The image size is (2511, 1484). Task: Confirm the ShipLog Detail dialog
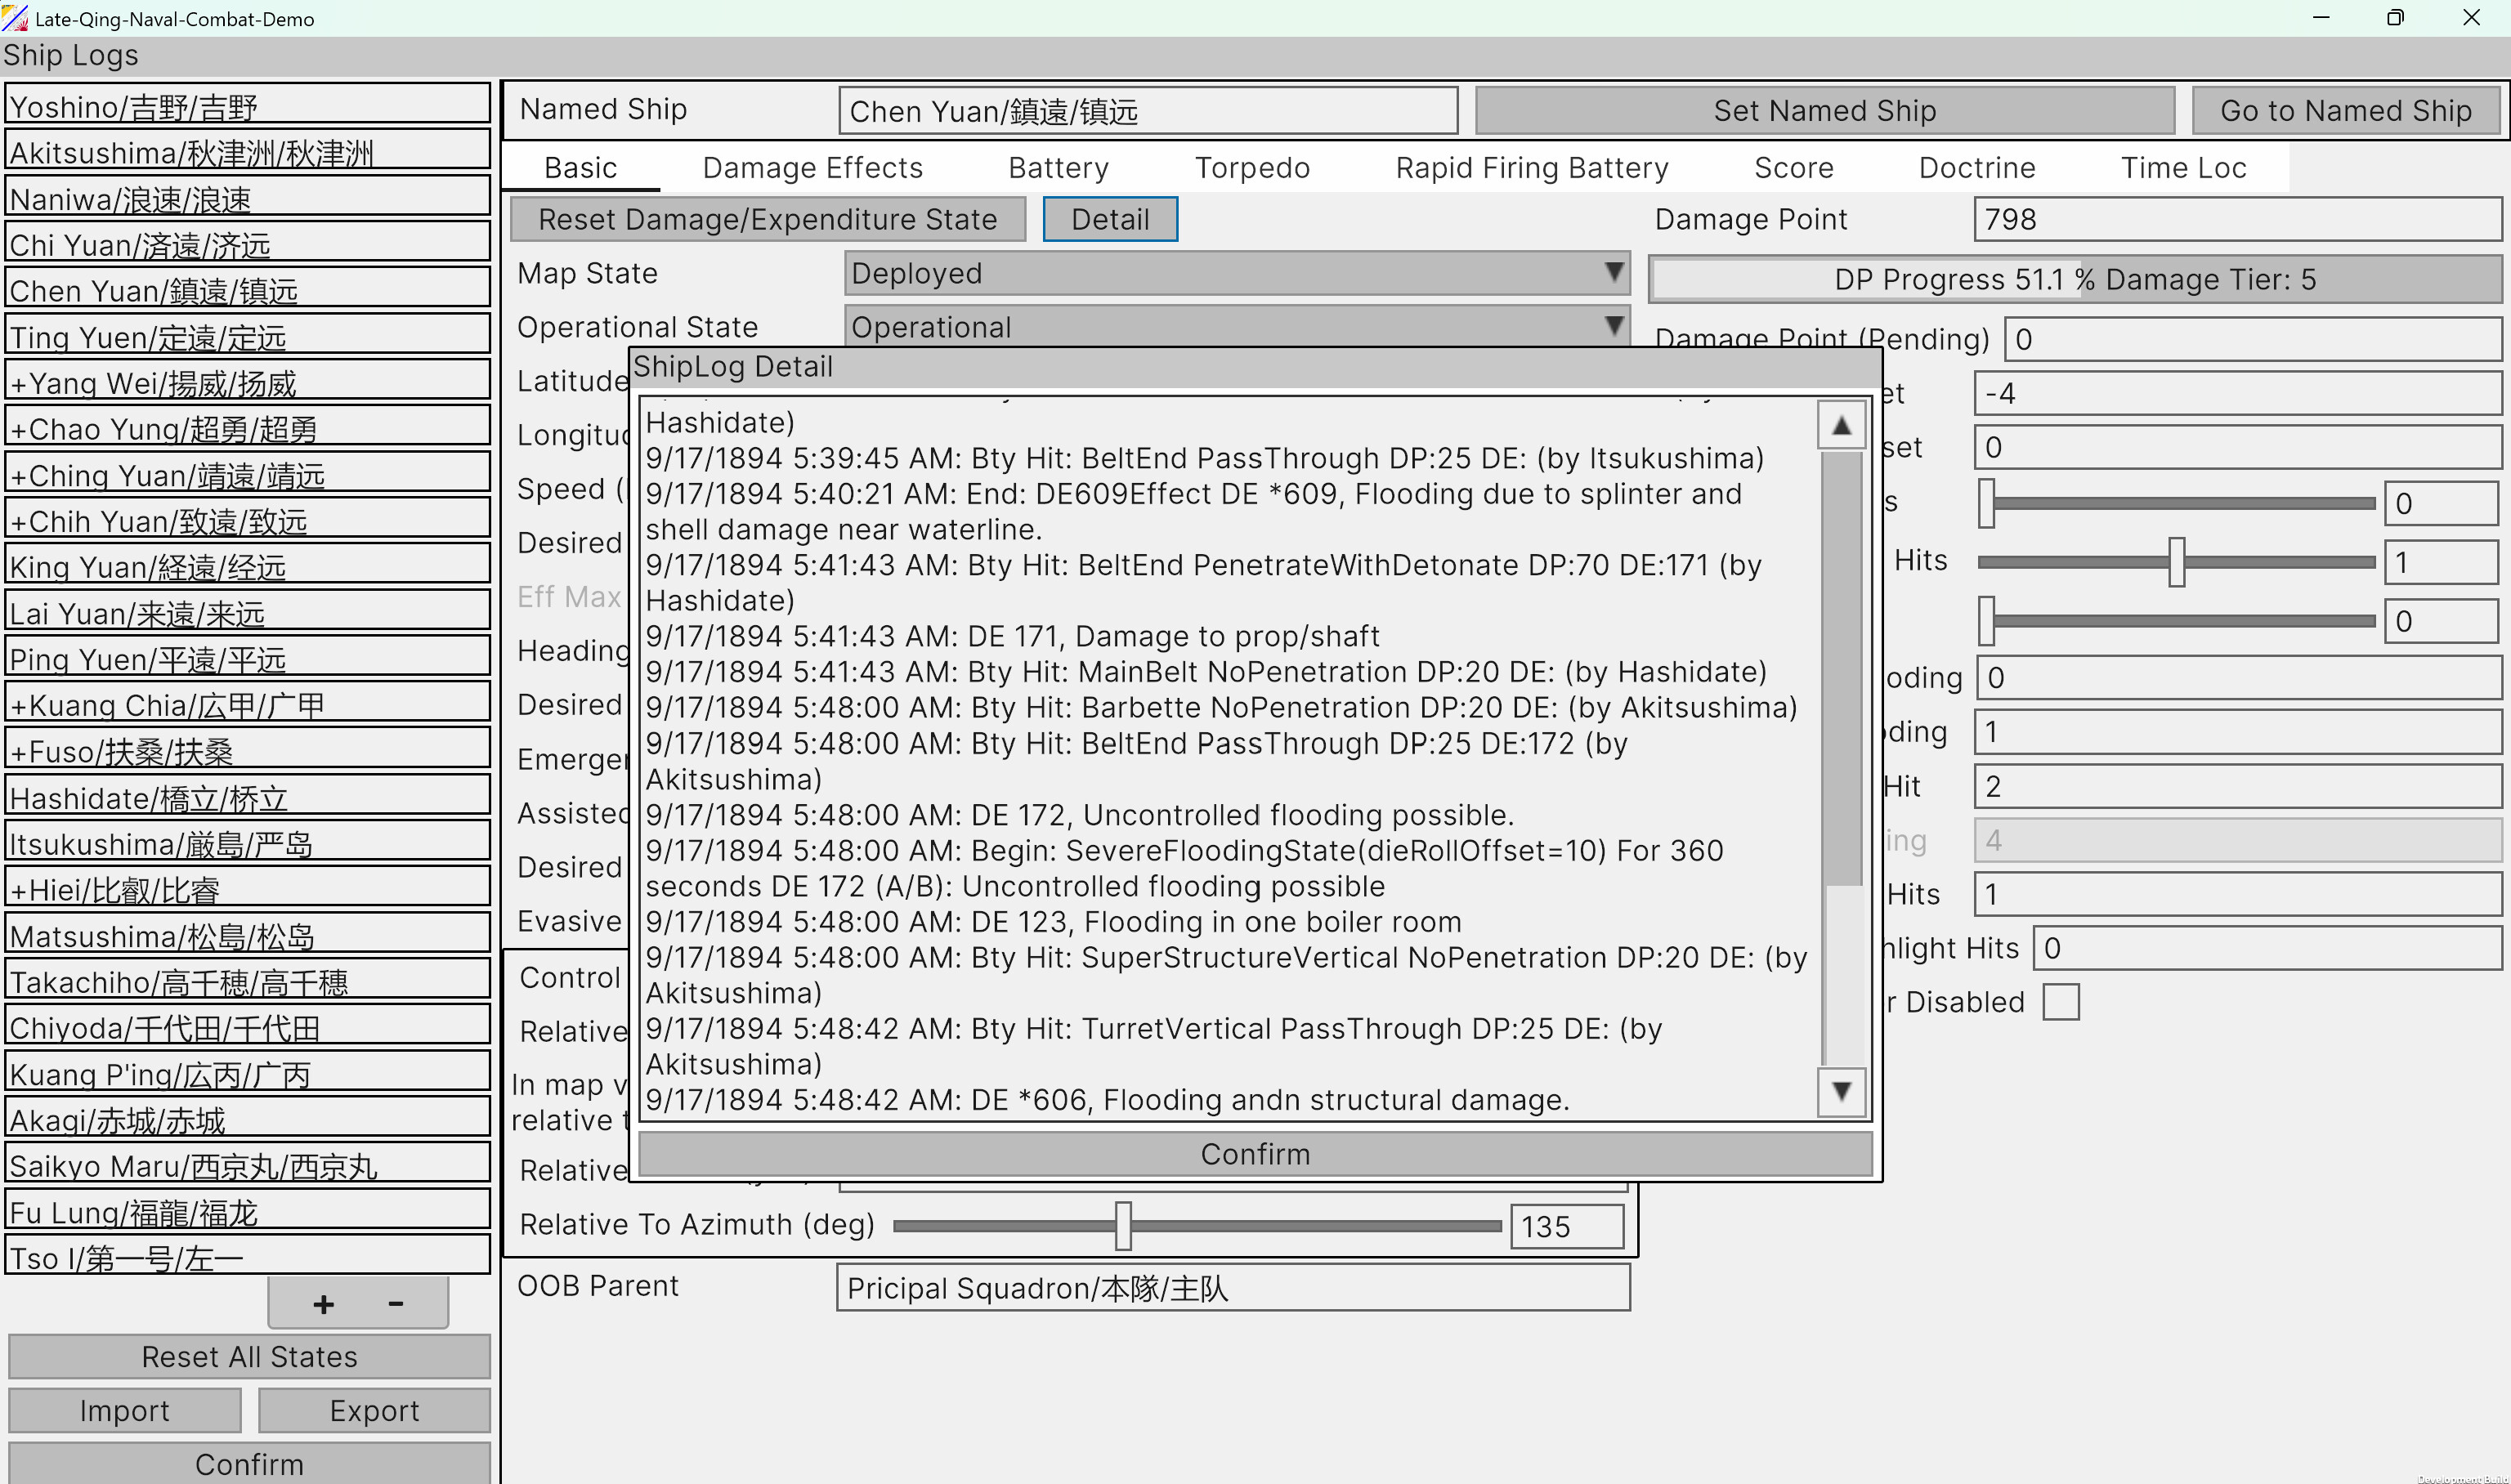pos(1254,1154)
